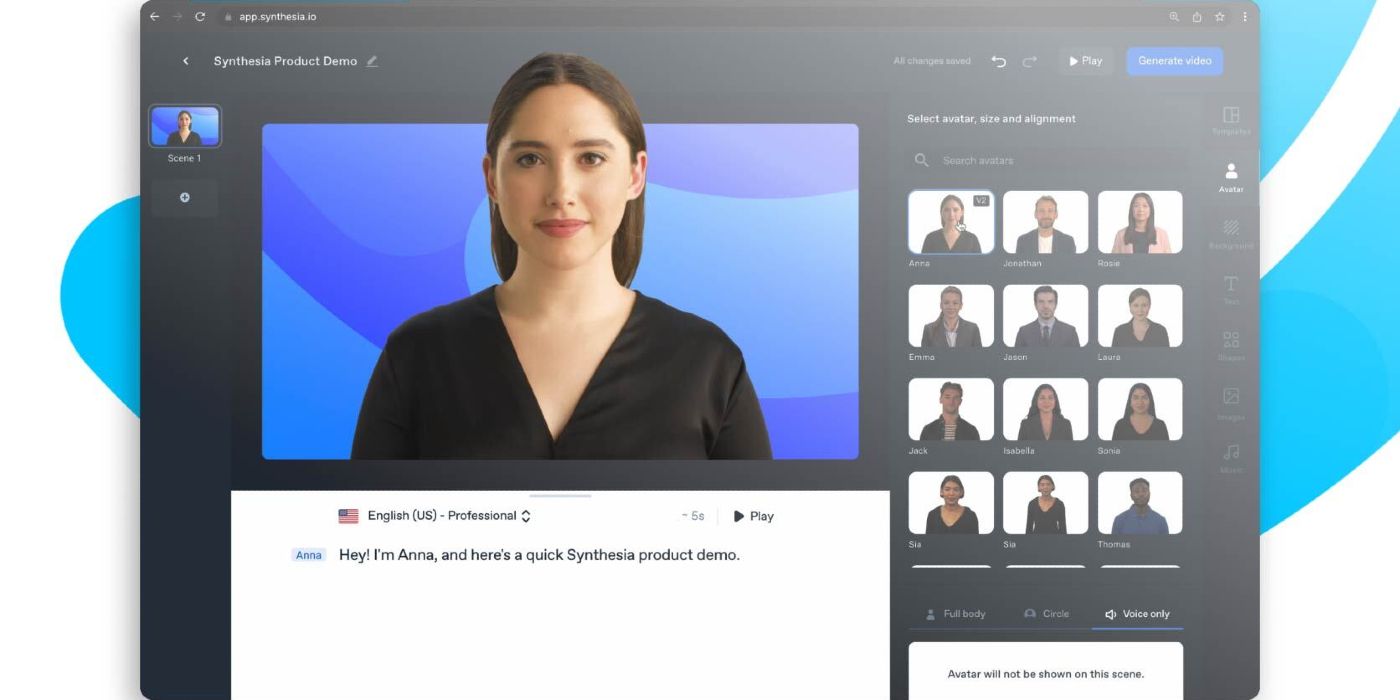This screenshot has height=700, width=1400.
Task: Switch avatar display to Full body
Action: point(955,614)
